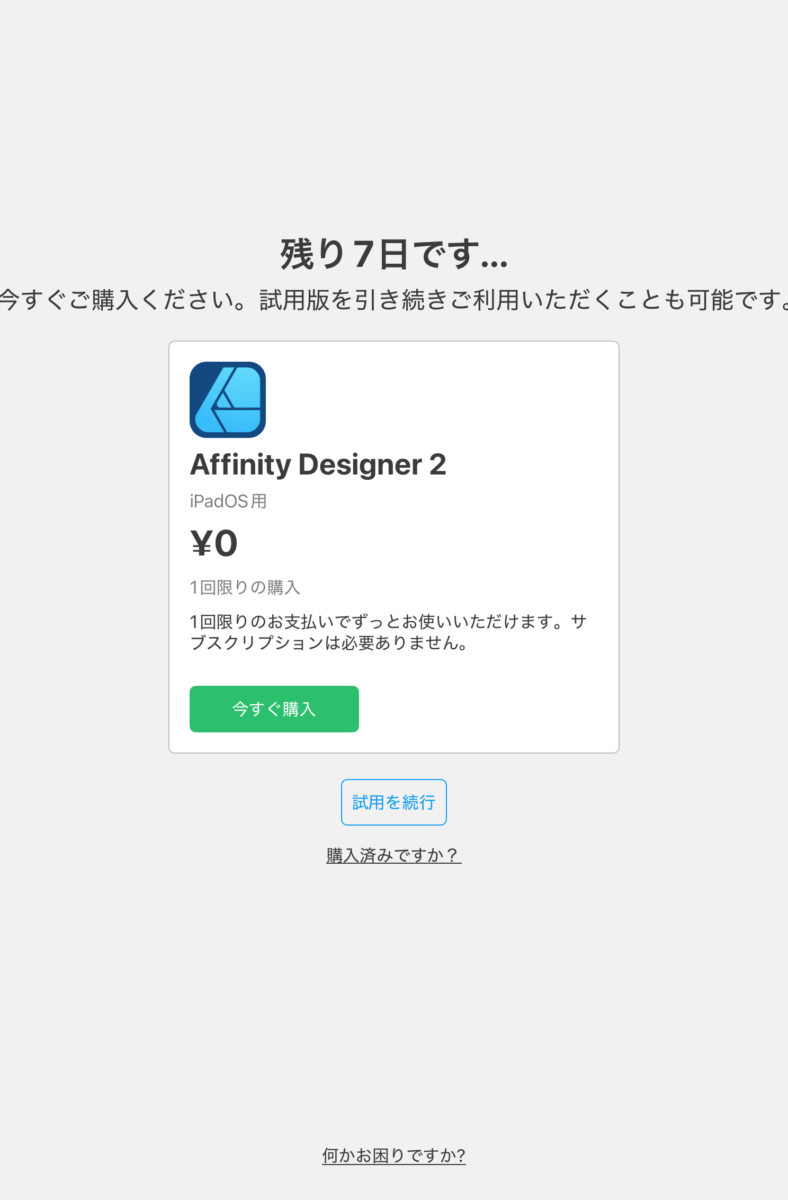Click the empty card area beside 今すぐ購入
This screenshot has width=788, height=1200.
click(x=490, y=709)
